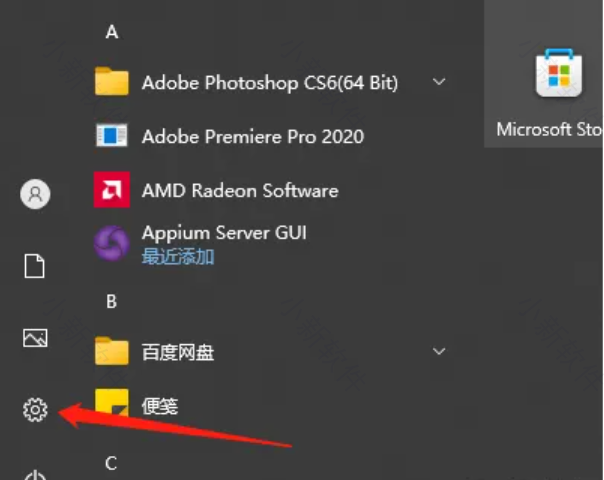Open the Documents icon in sidebar
Image resolution: width=604 pixels, height=480 pixels.
tap(35, 266)
